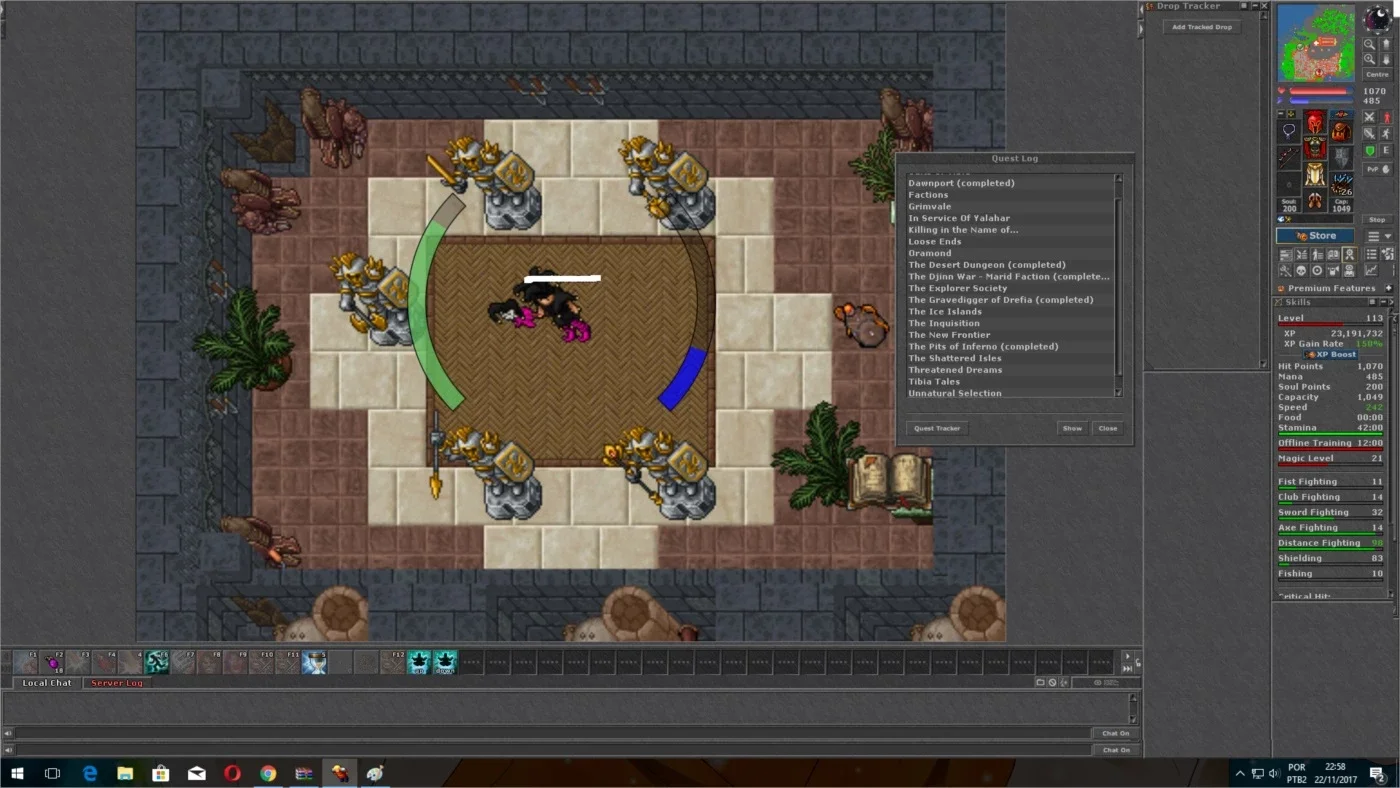The width and height of the screenshot is (1400, 788).
Task: Show hidden system tray icons
Action: tap(1241, 773)
